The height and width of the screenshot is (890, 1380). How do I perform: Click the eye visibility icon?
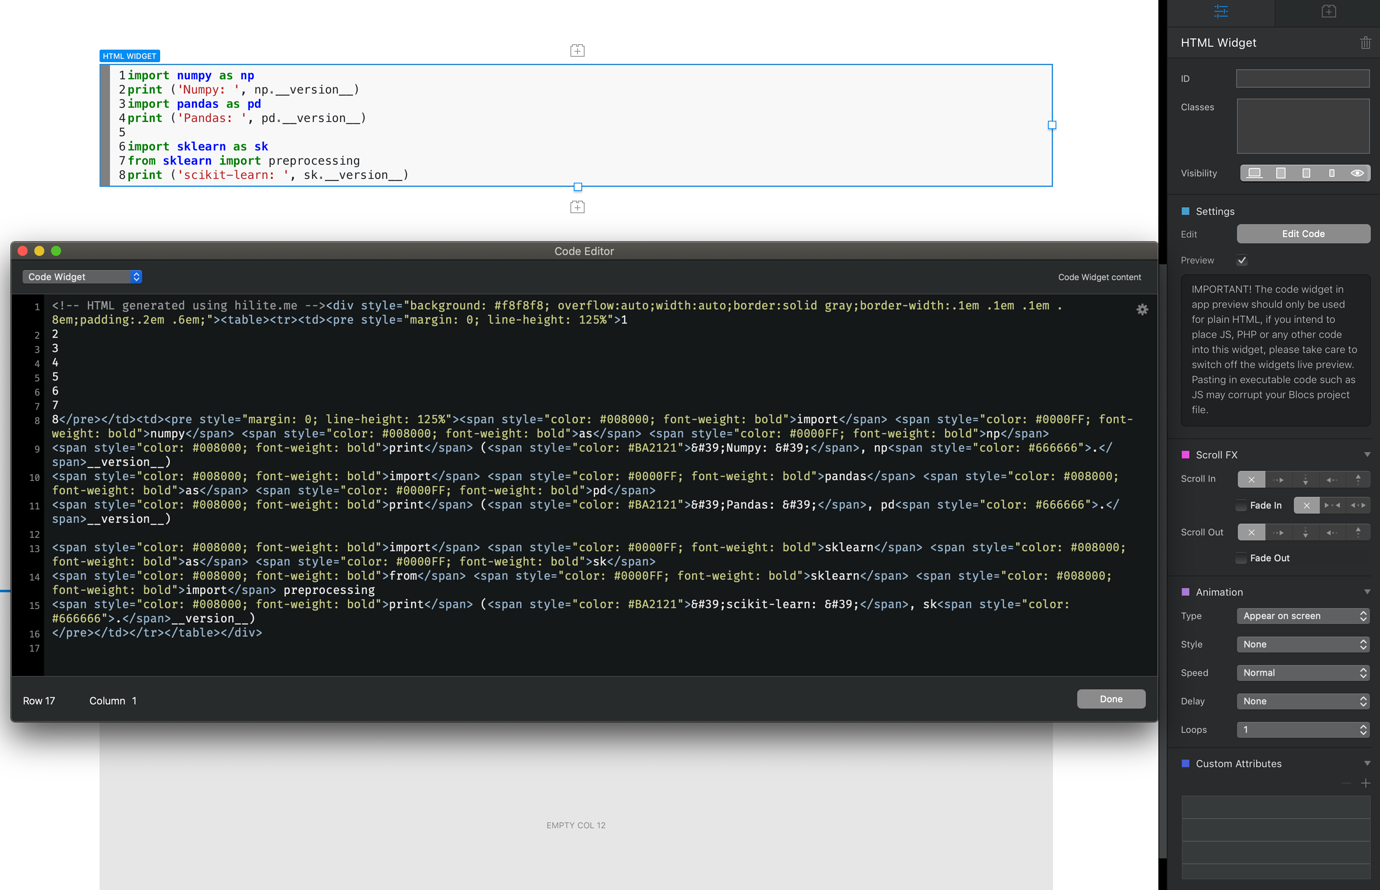click(x=1357, y=173)
